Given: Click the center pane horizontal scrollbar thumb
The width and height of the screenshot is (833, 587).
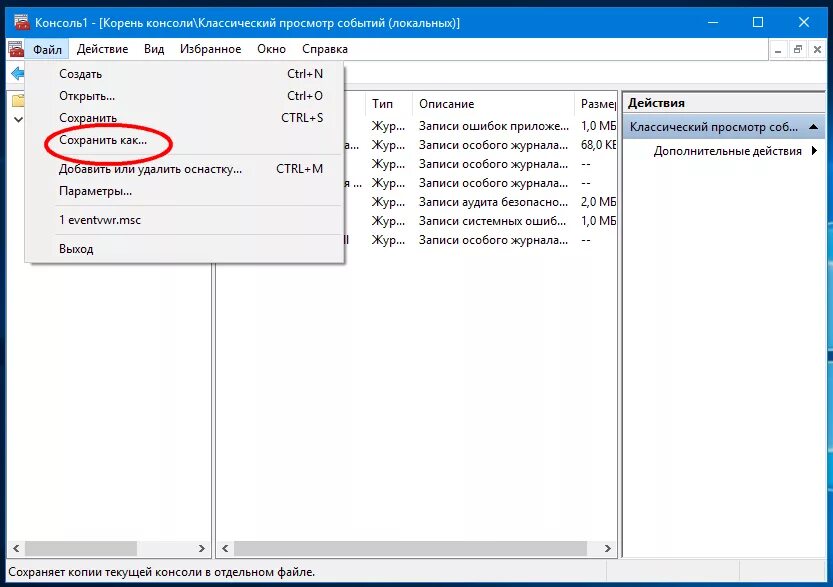Looking at the screenshot, I should point(410,548).
